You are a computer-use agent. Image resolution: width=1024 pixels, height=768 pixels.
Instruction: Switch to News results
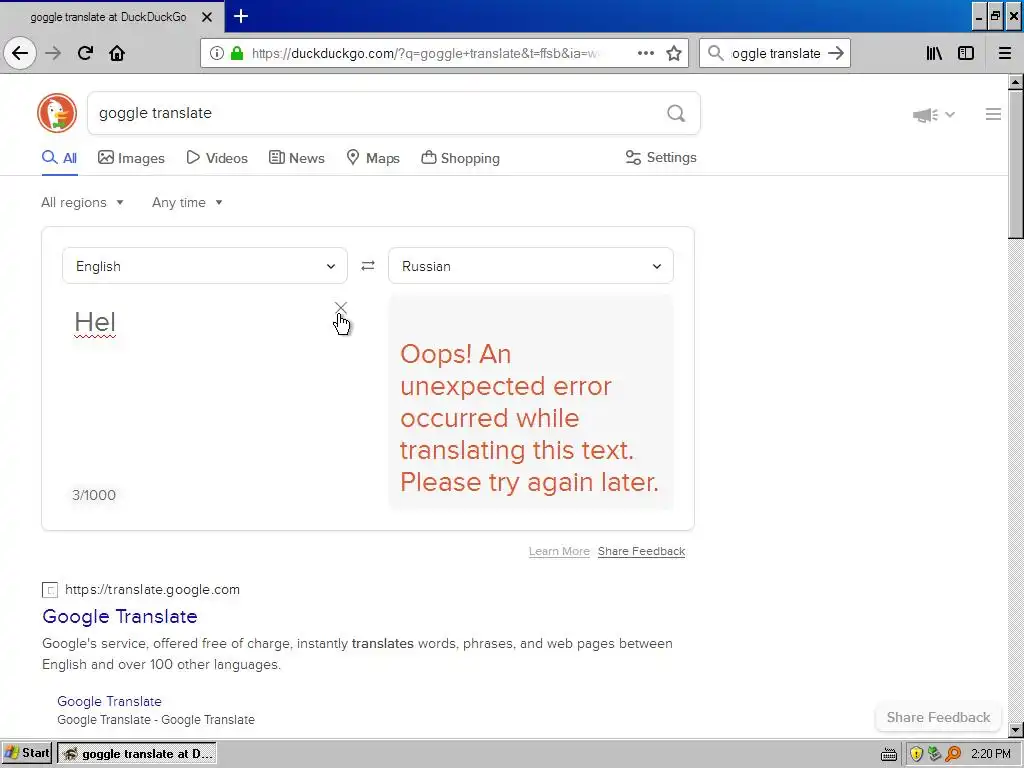click(296, 158)
